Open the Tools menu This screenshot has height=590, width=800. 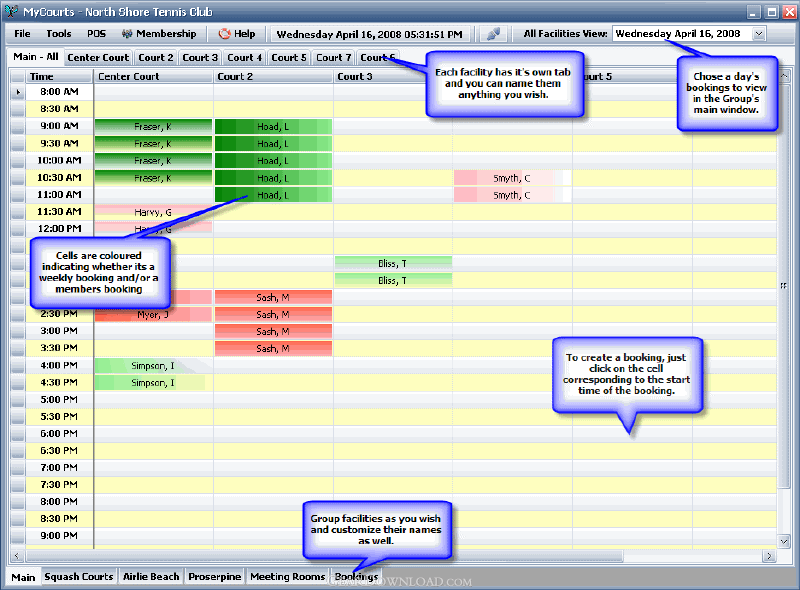tap(59, 34)
